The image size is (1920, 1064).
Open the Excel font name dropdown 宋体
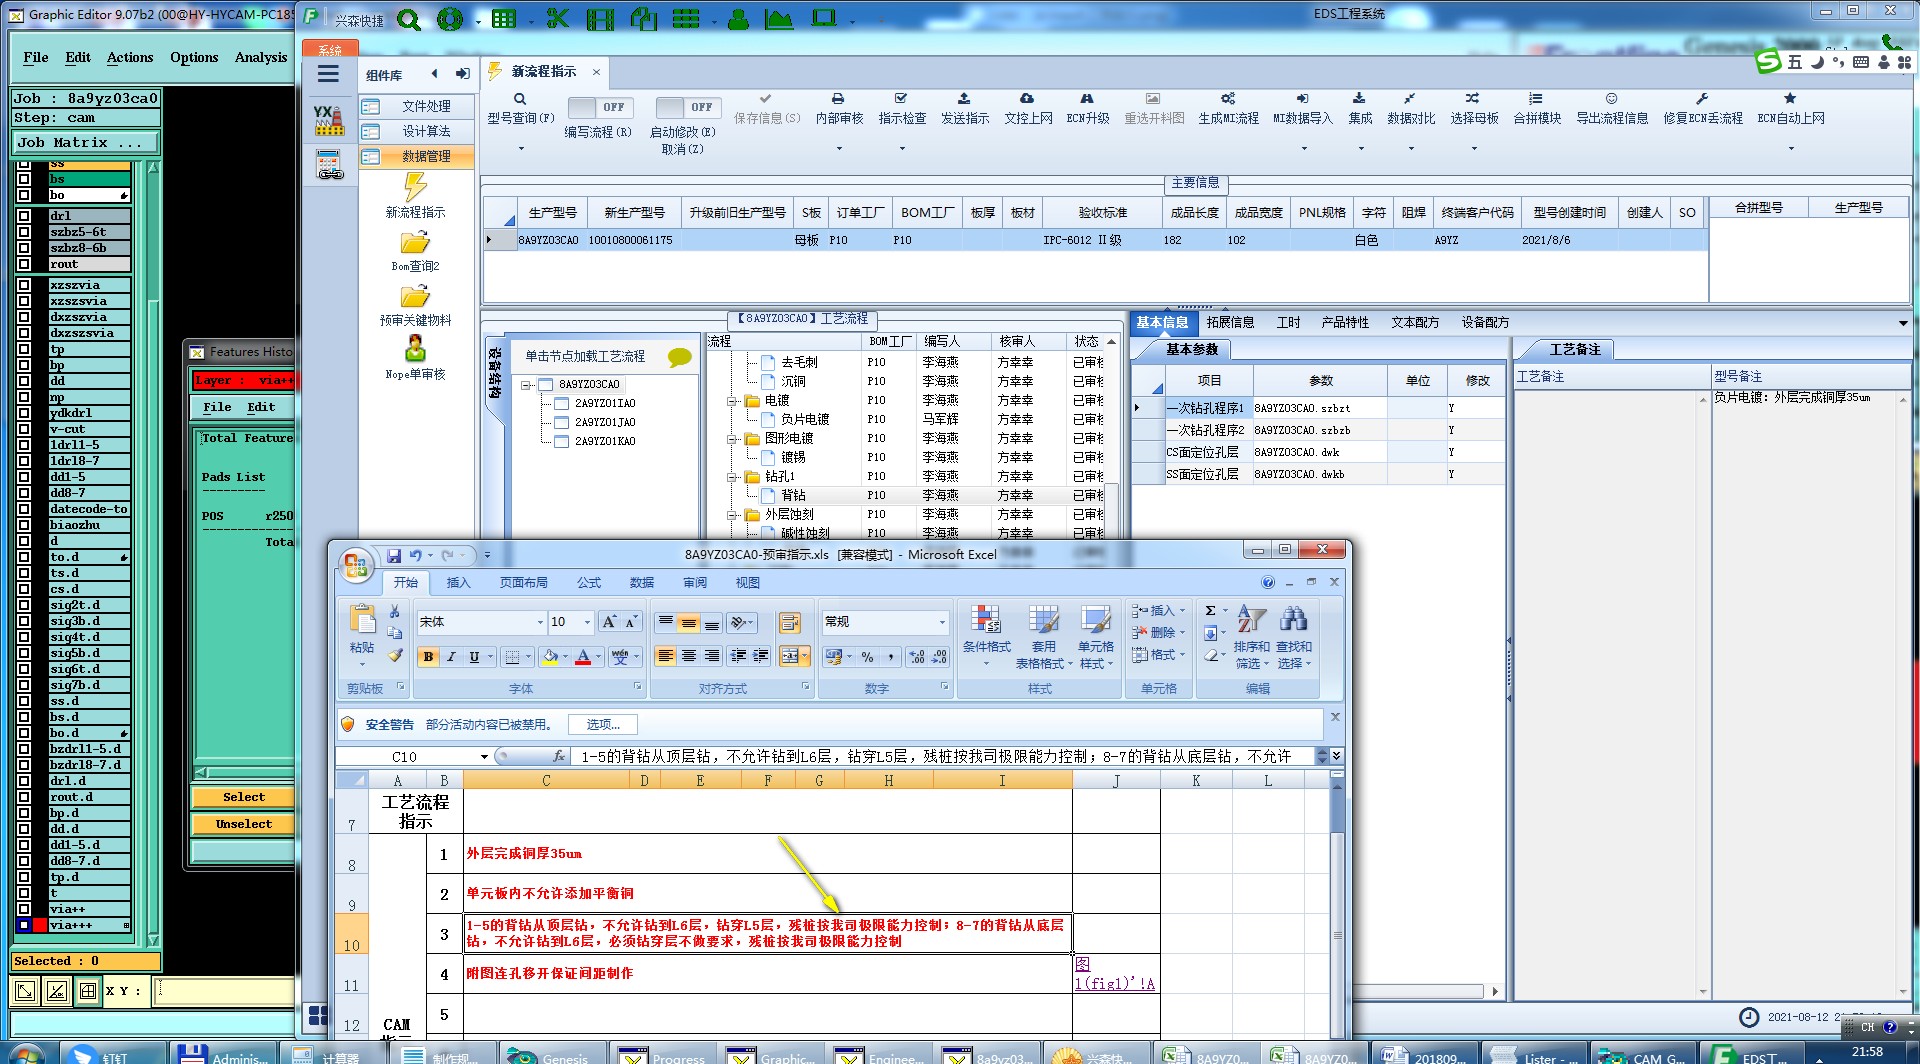click(540, 622)
